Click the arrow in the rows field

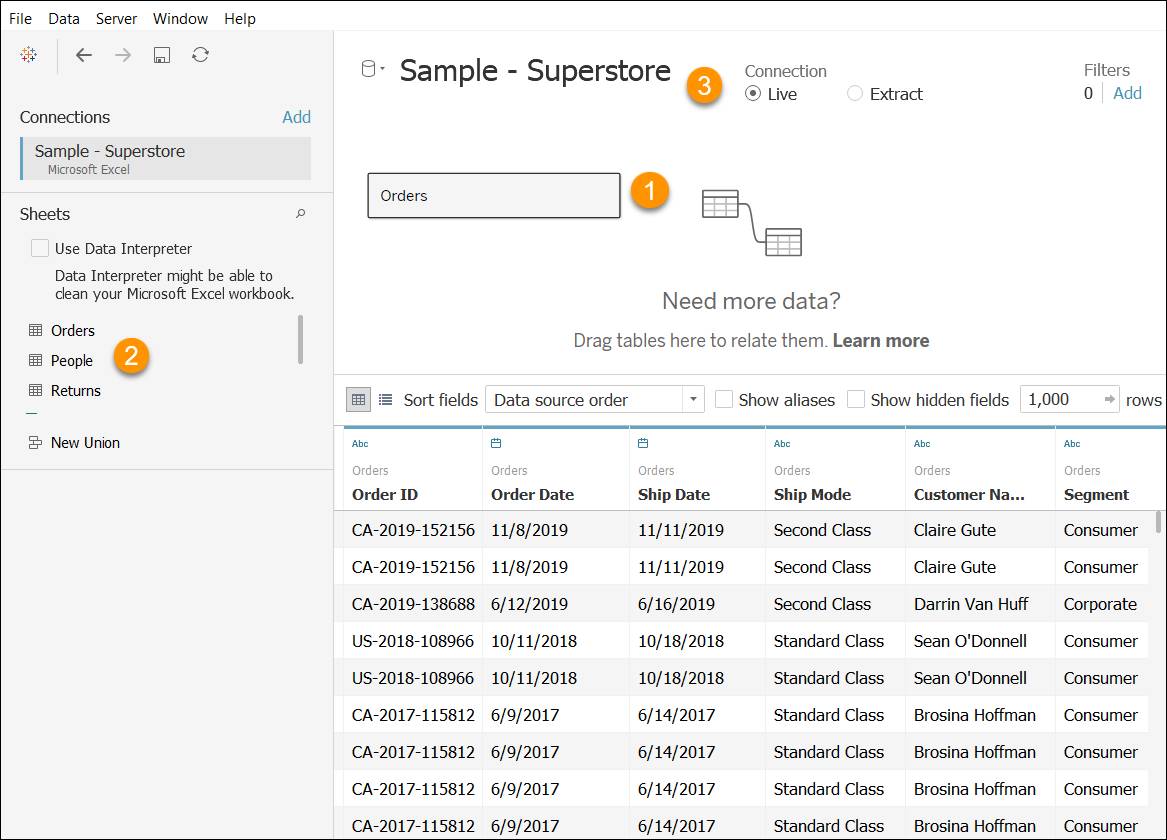coord(1110,400)
